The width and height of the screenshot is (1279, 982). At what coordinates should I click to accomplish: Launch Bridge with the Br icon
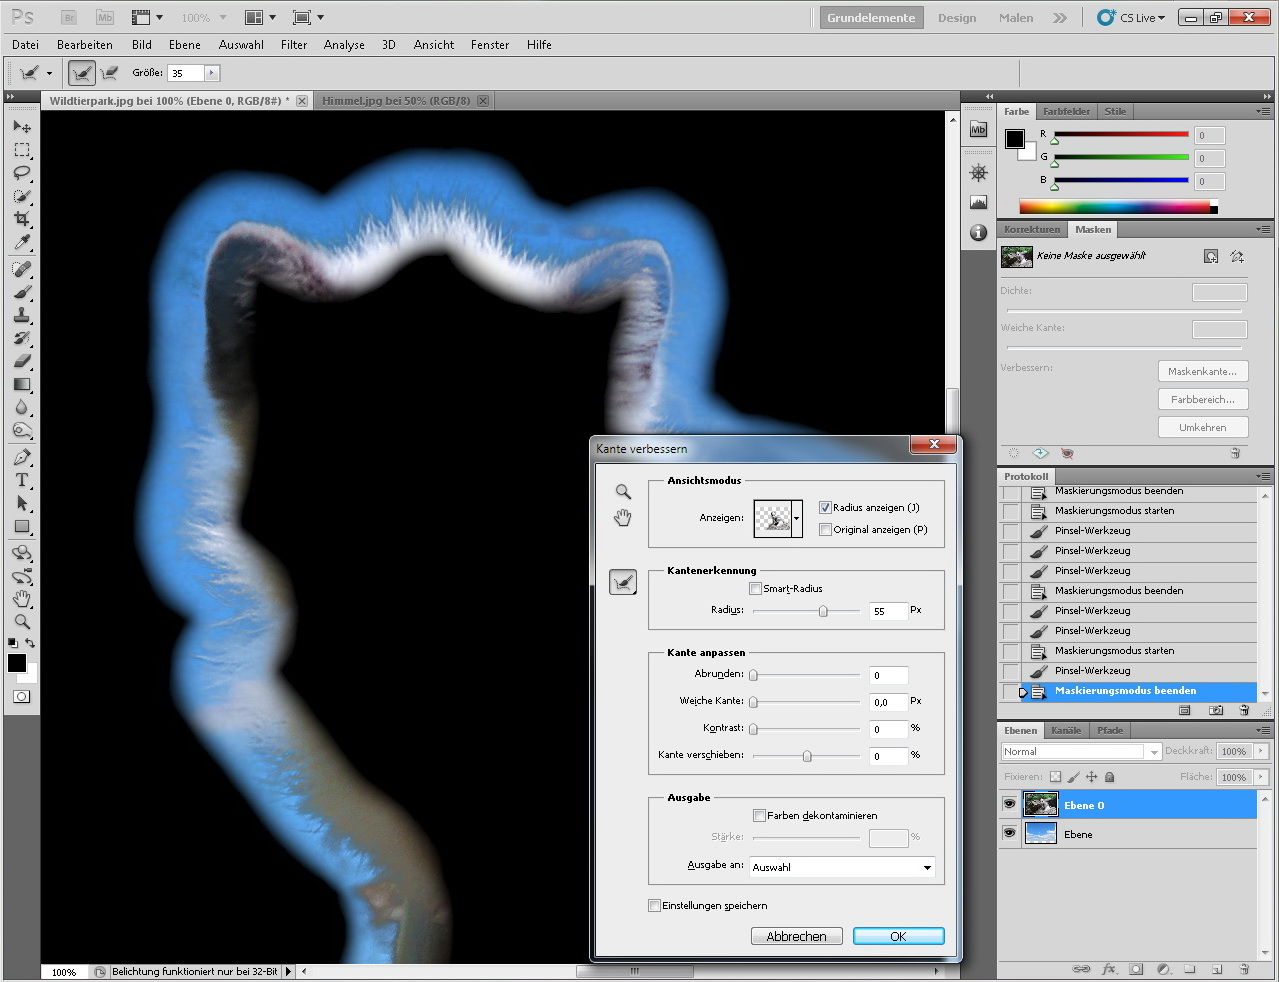69,18
